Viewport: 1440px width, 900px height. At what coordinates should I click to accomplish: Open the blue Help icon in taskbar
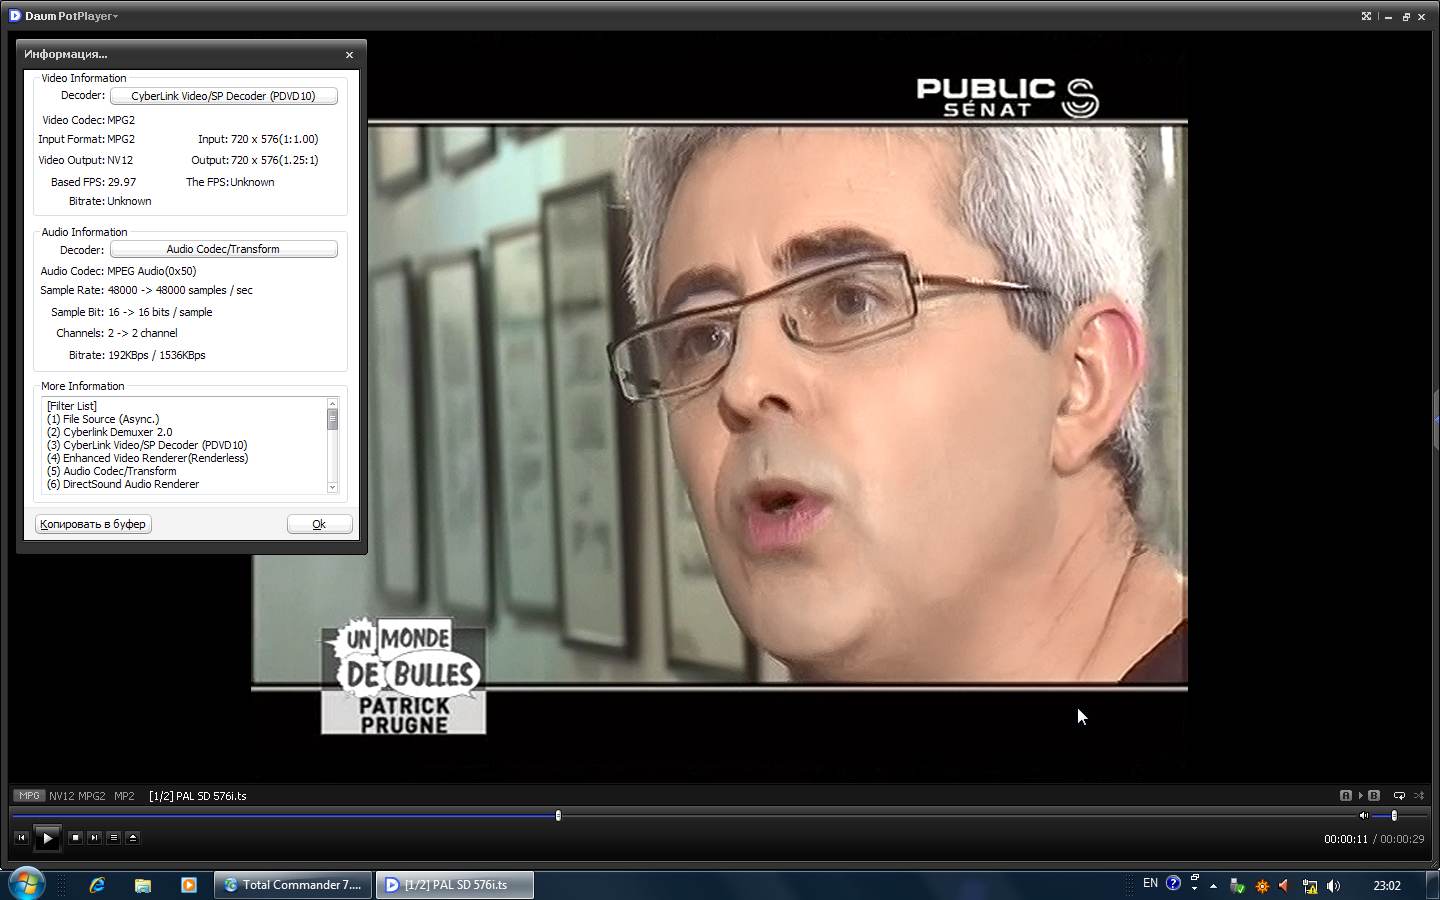pyautogui.click(x=1173, y=883)
